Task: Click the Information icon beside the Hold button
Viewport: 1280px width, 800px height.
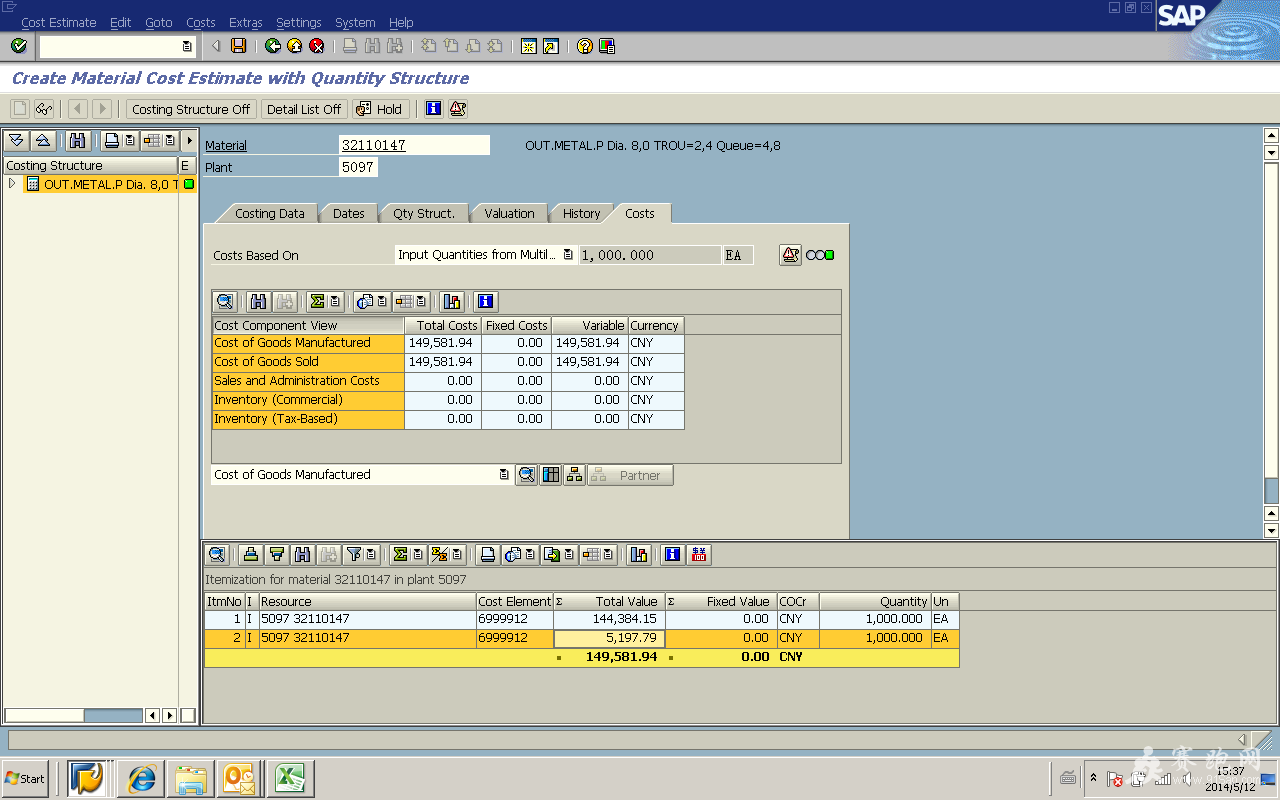Action: coord(433,109)
